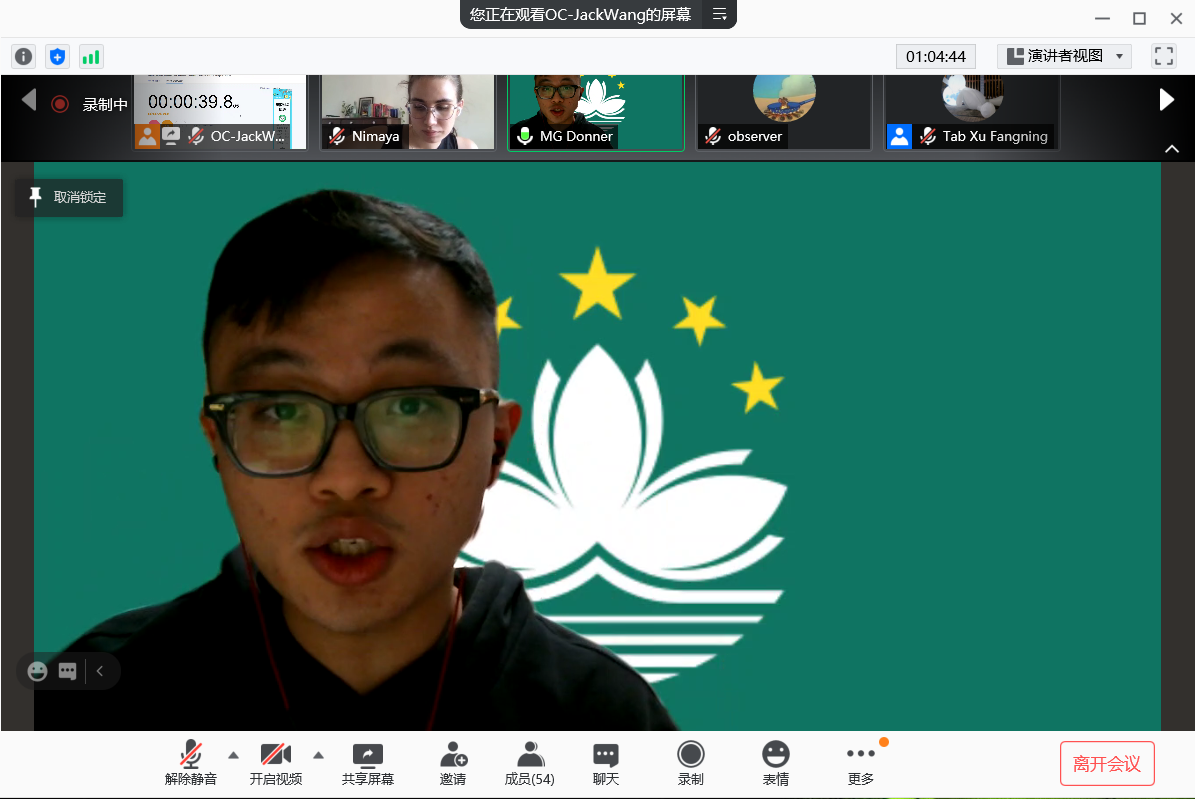Open the 表情 reactions menu
1195x799 pixels.
point(776,763)
